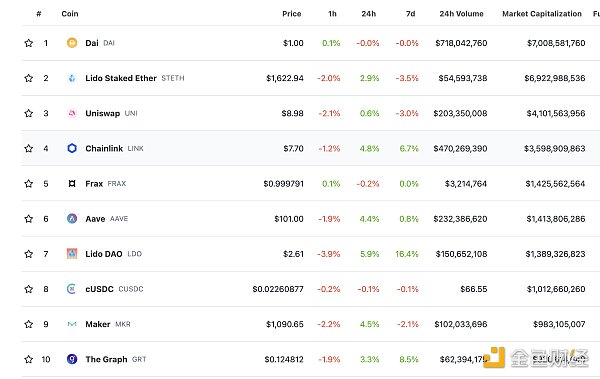
Task: Click the Aave ghost logo icon
Action: tap(72, 219)
